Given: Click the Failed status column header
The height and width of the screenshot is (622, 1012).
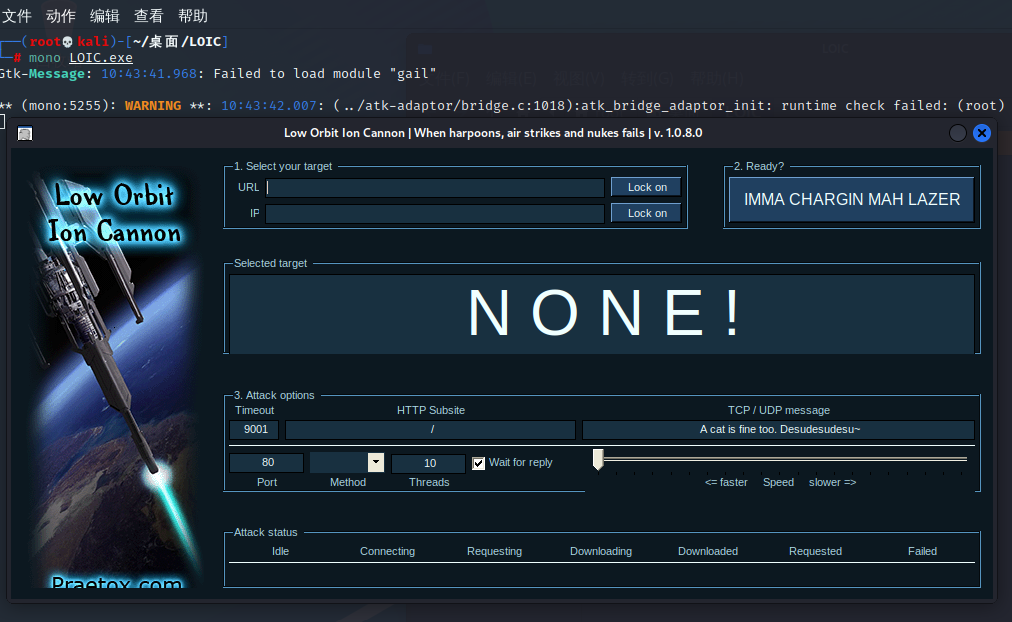Looking at the screenshot, I should (922, 551).
